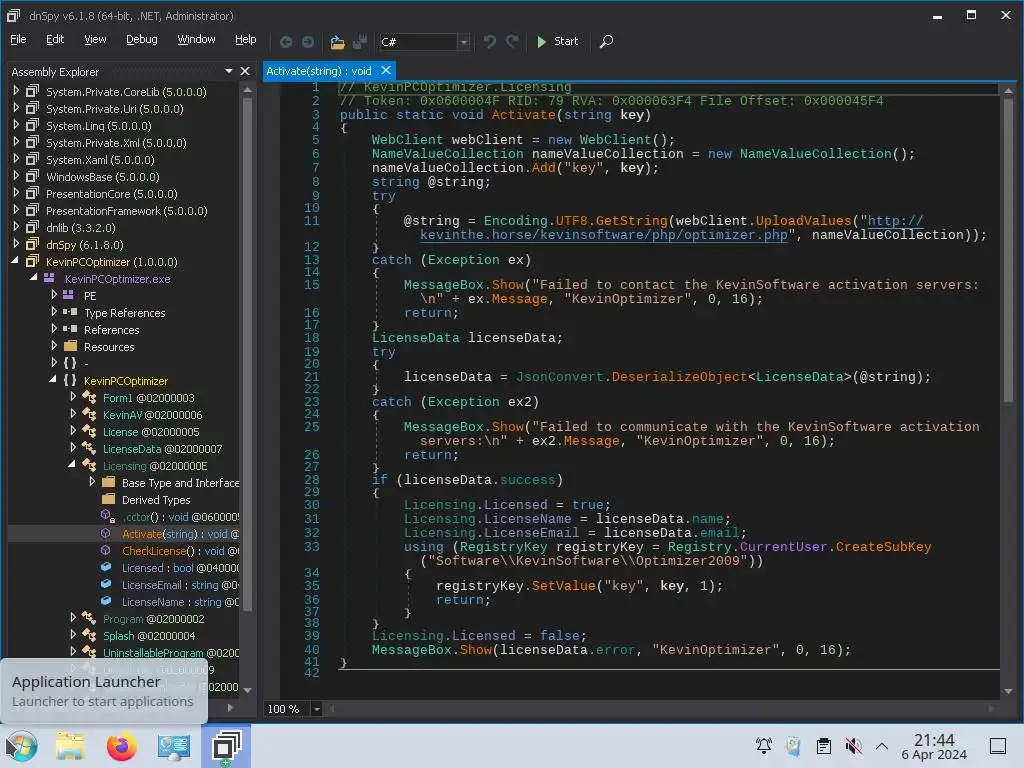Expand the Form1 class node

(73, 396)
